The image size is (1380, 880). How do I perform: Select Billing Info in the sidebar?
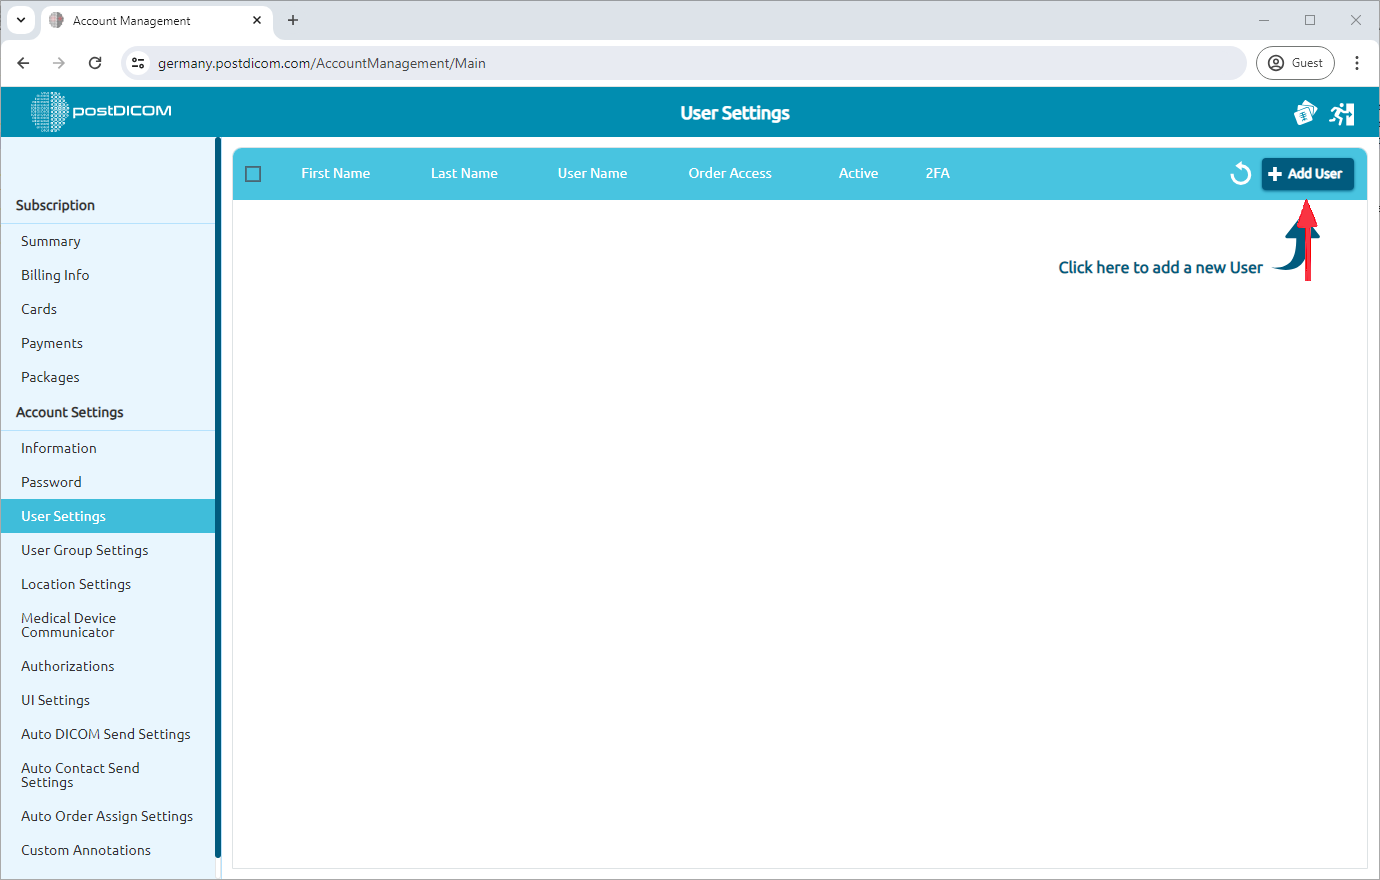pyautogui.click(x=53, y=274)
